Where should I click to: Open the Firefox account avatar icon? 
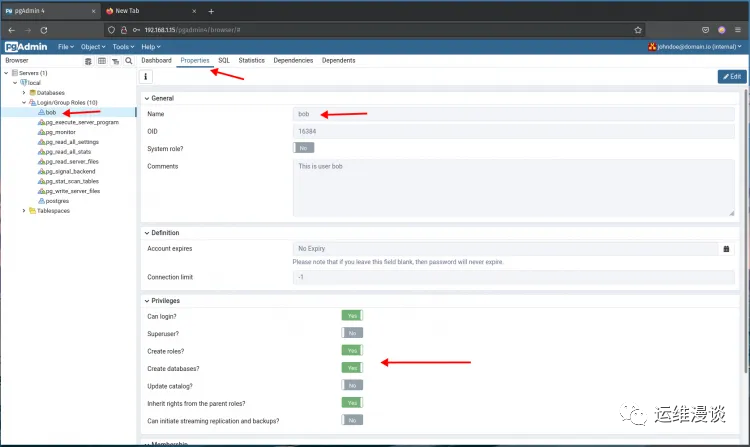tap(722, 30)
